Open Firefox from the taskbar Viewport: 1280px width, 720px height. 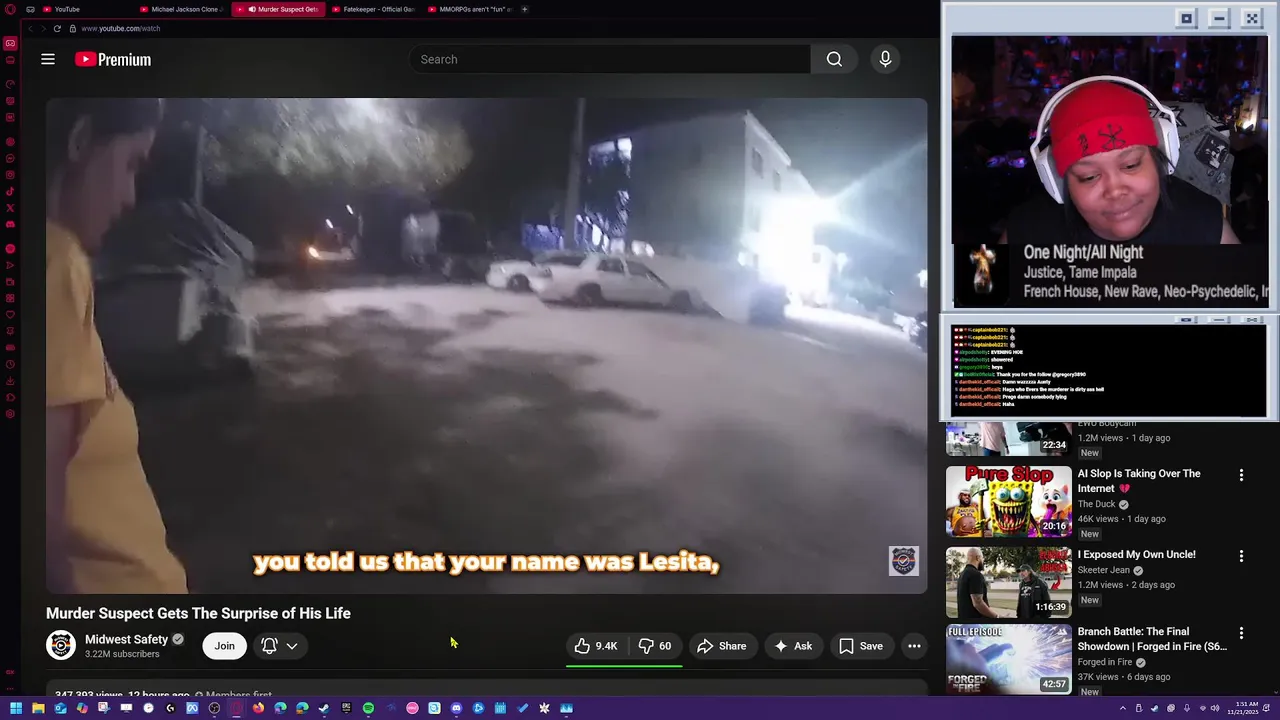pos(258,708)
